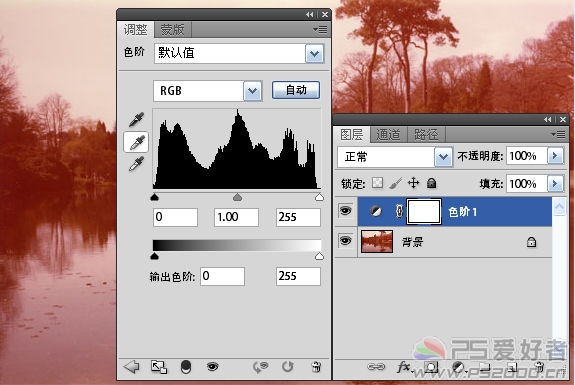This screenshot has width=575, height=385.
Task: Select the 背景 layer thumbnail
Action: [x=377, y=241]
